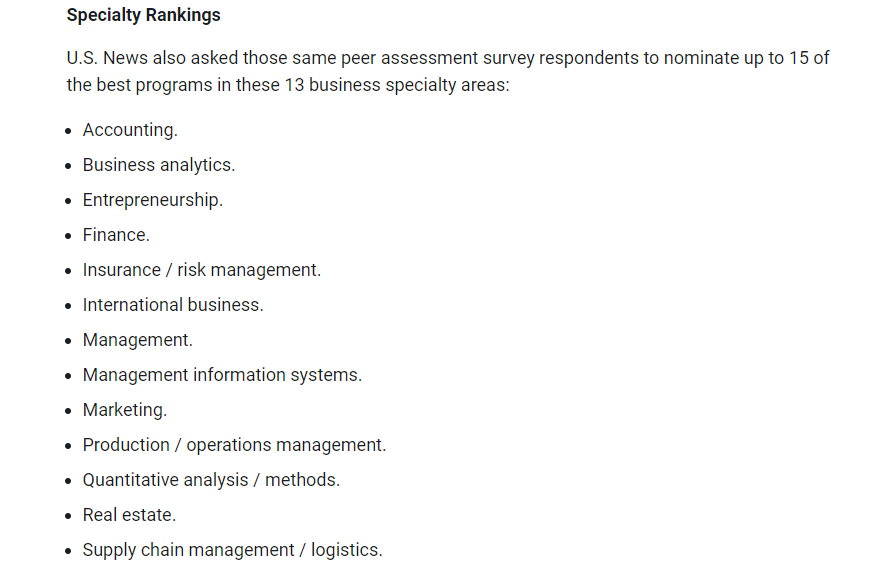Click the paragraph beginning with U.S. News
This screenshot has height=569, width=870.
(448, 71)
